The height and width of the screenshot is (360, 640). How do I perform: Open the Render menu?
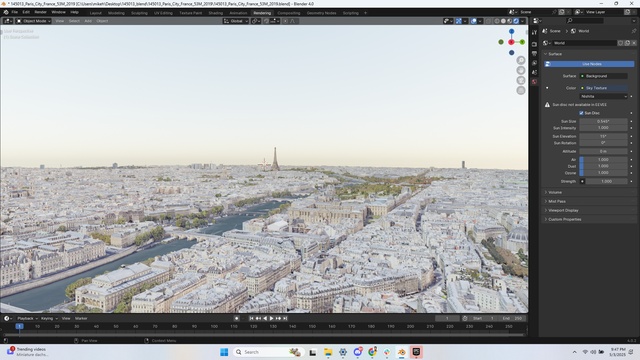tap(40, 12)
